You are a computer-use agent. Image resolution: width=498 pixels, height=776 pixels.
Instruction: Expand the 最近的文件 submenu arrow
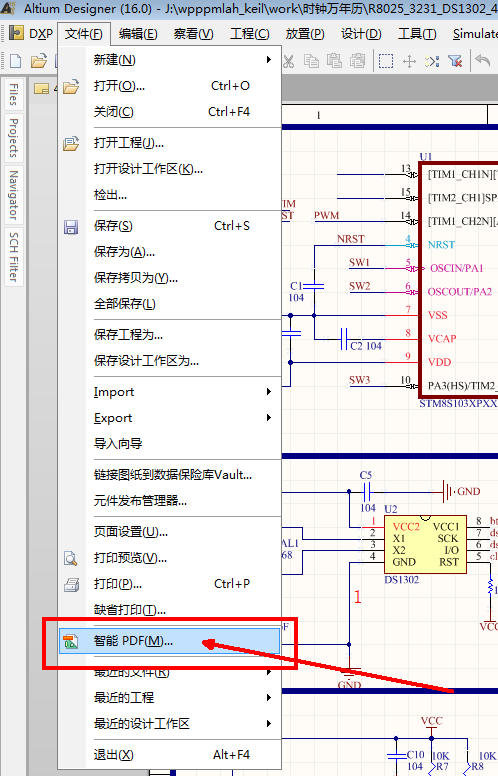(269, 672)
